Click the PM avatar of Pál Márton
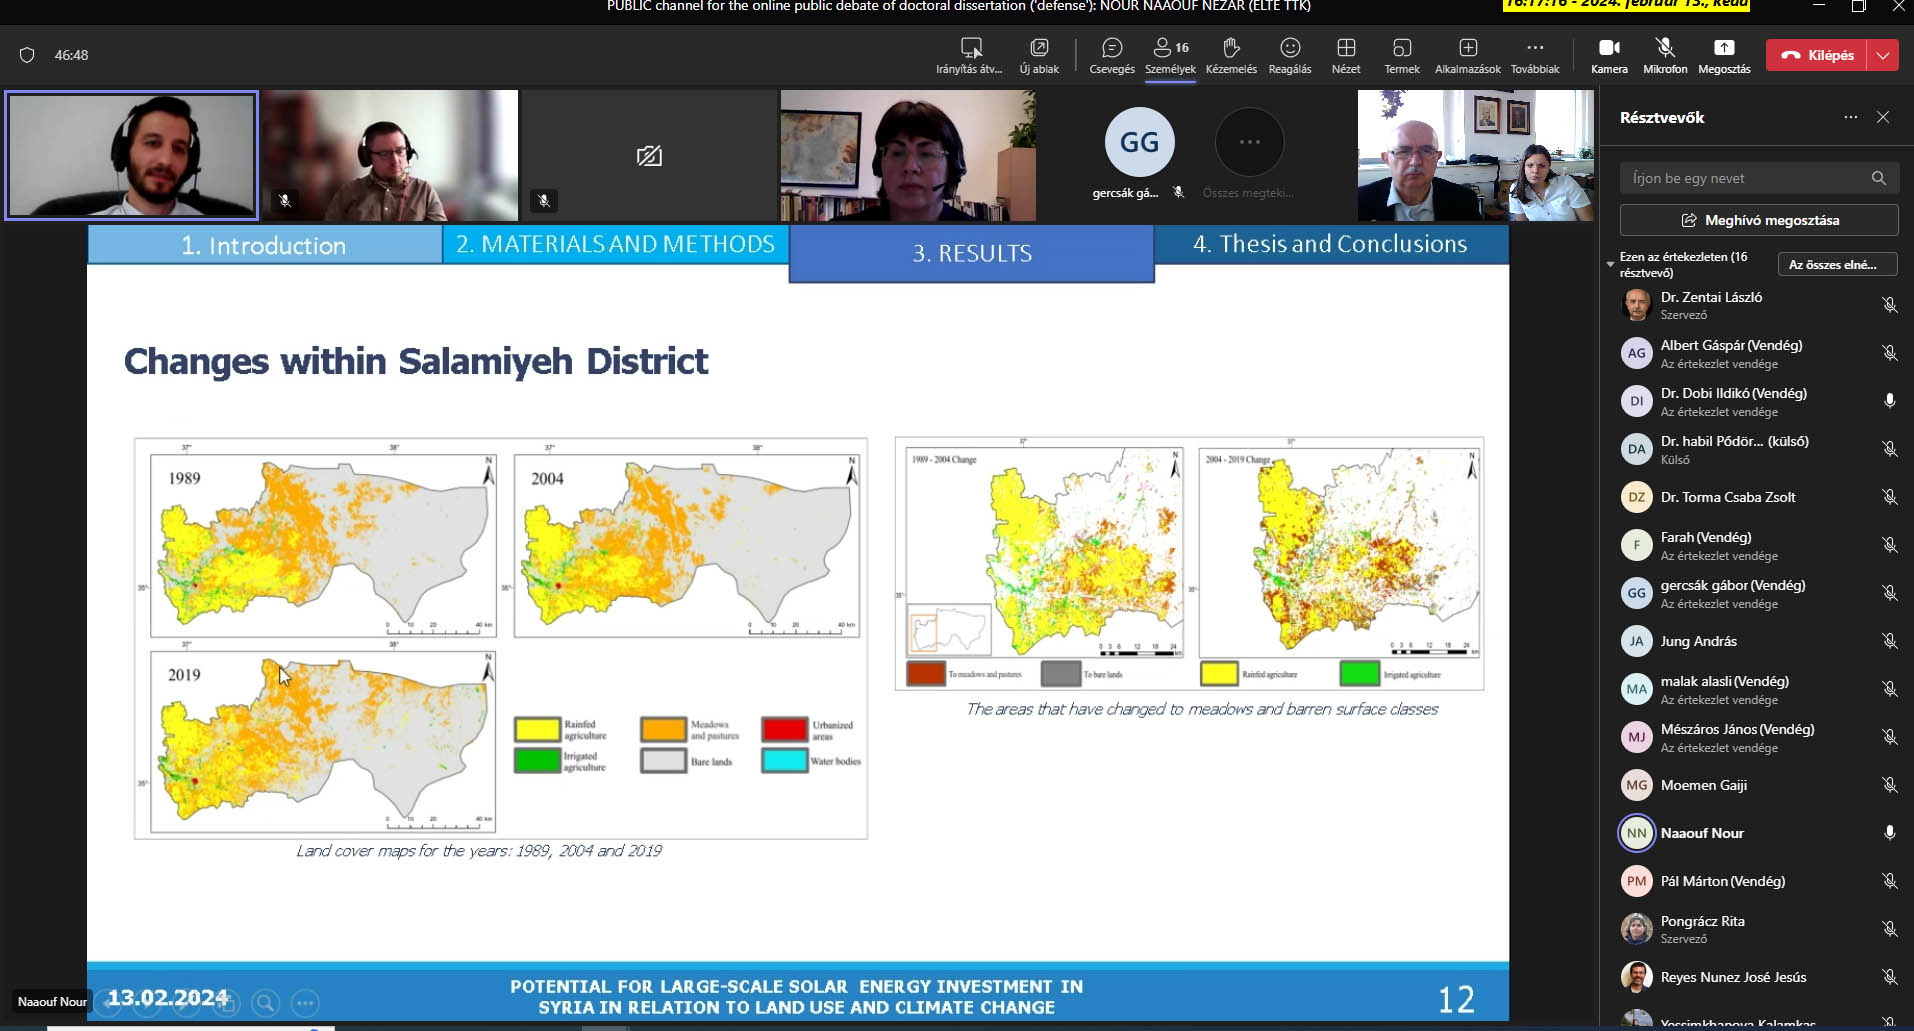 tap(1636, 881)
